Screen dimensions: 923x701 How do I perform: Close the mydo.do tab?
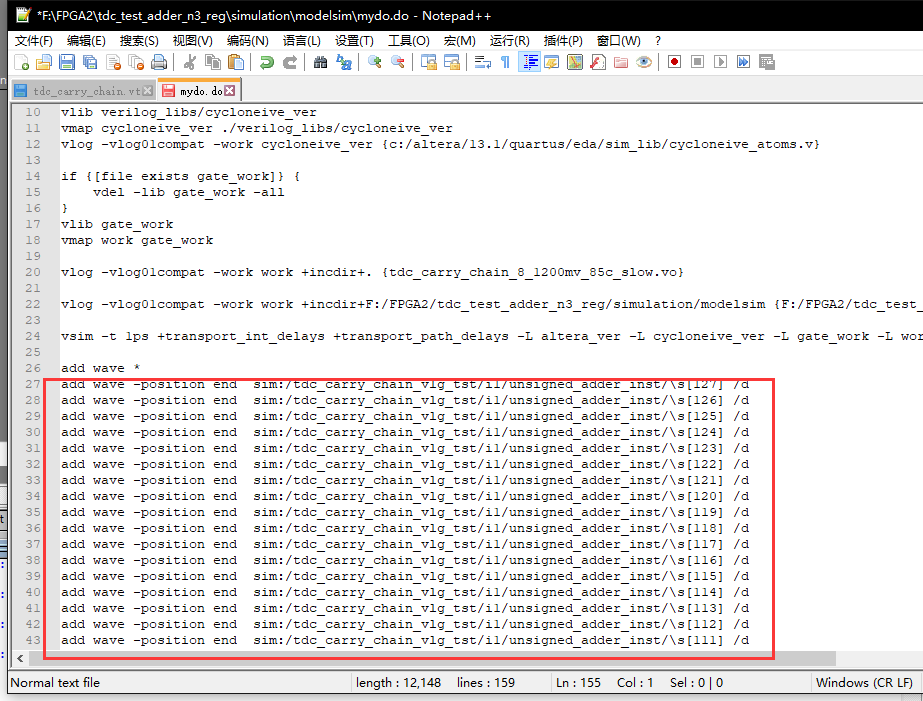click(x=229, y=89)
